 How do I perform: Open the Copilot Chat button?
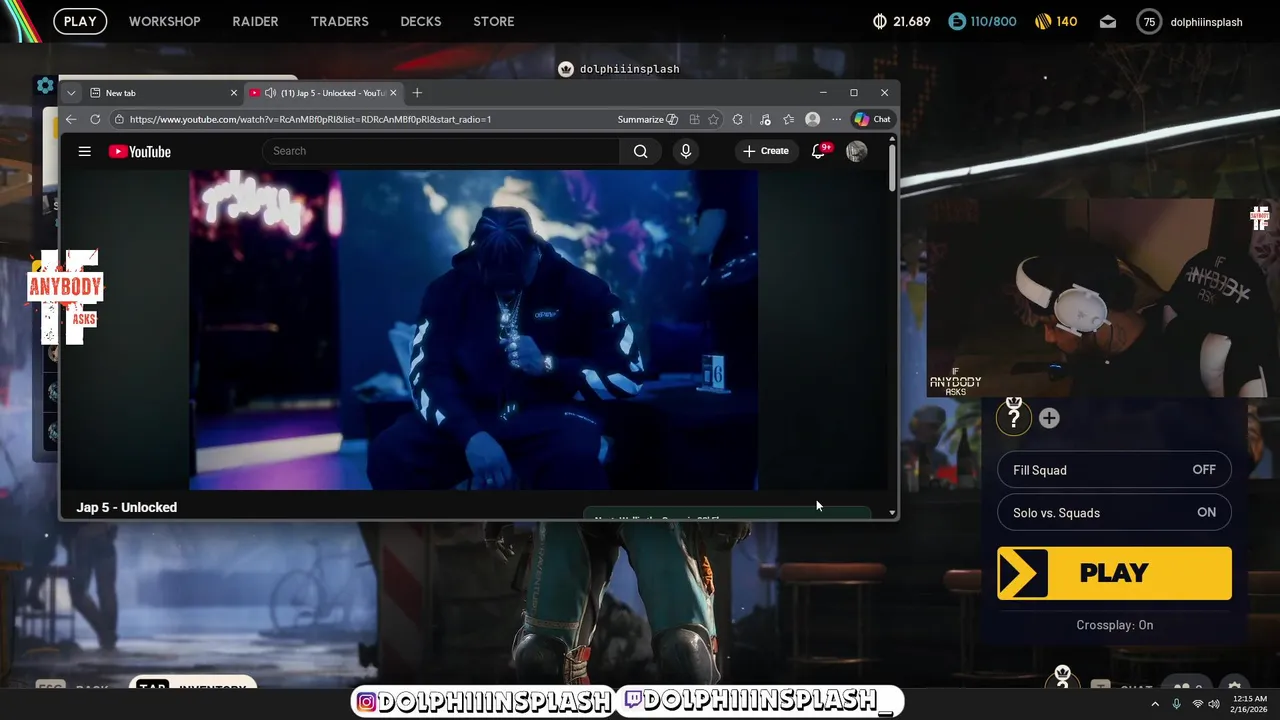tap(872, 119)
